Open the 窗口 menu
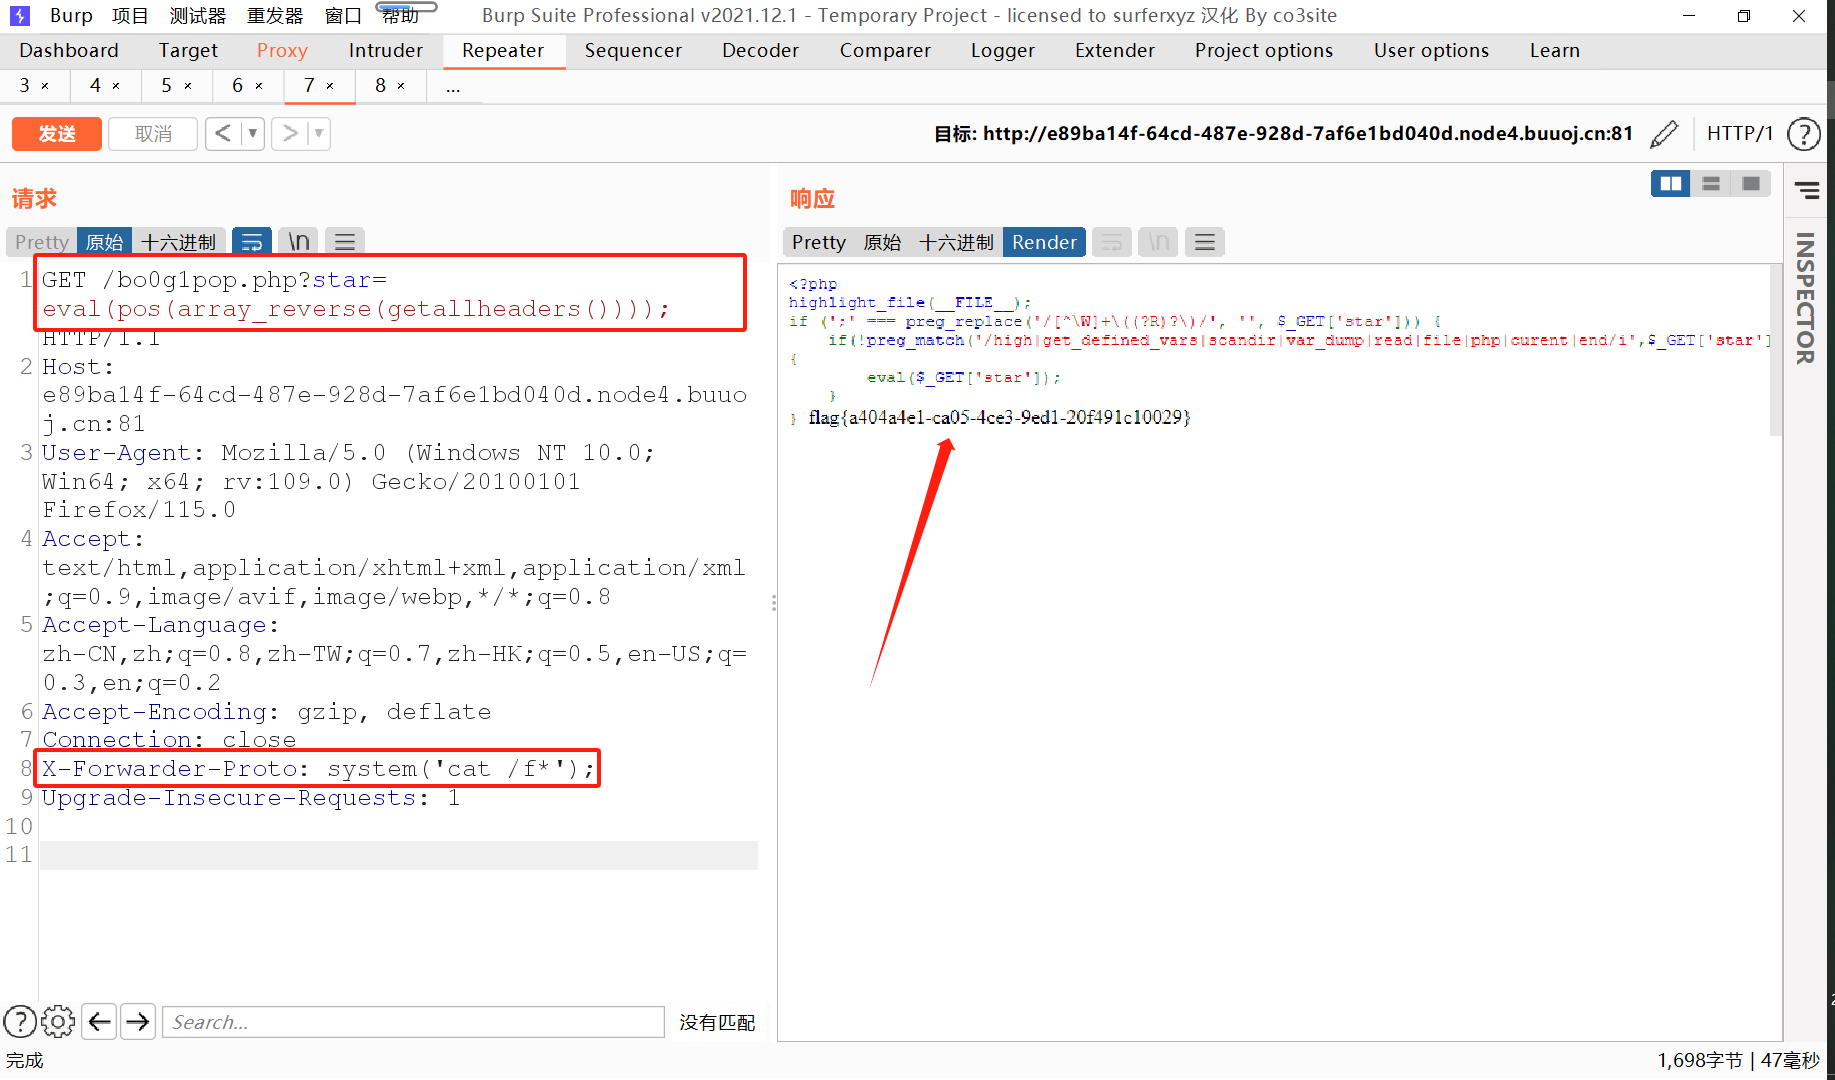Image resolution: width=1835 pixels, height=1080 pixels. tap(343, 15)
